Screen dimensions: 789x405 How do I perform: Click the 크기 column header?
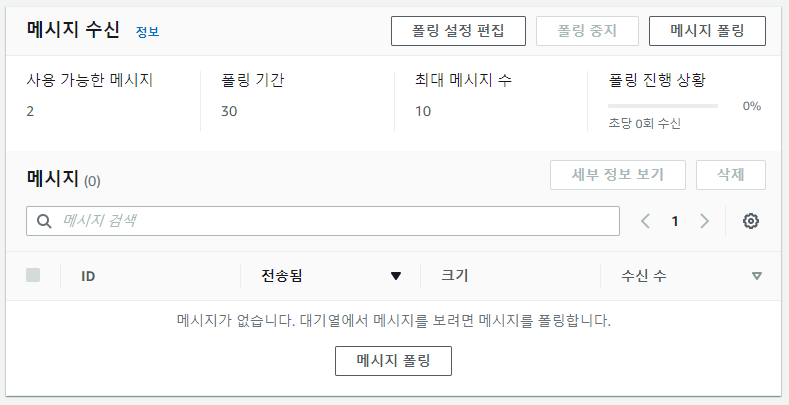[455, 276]
